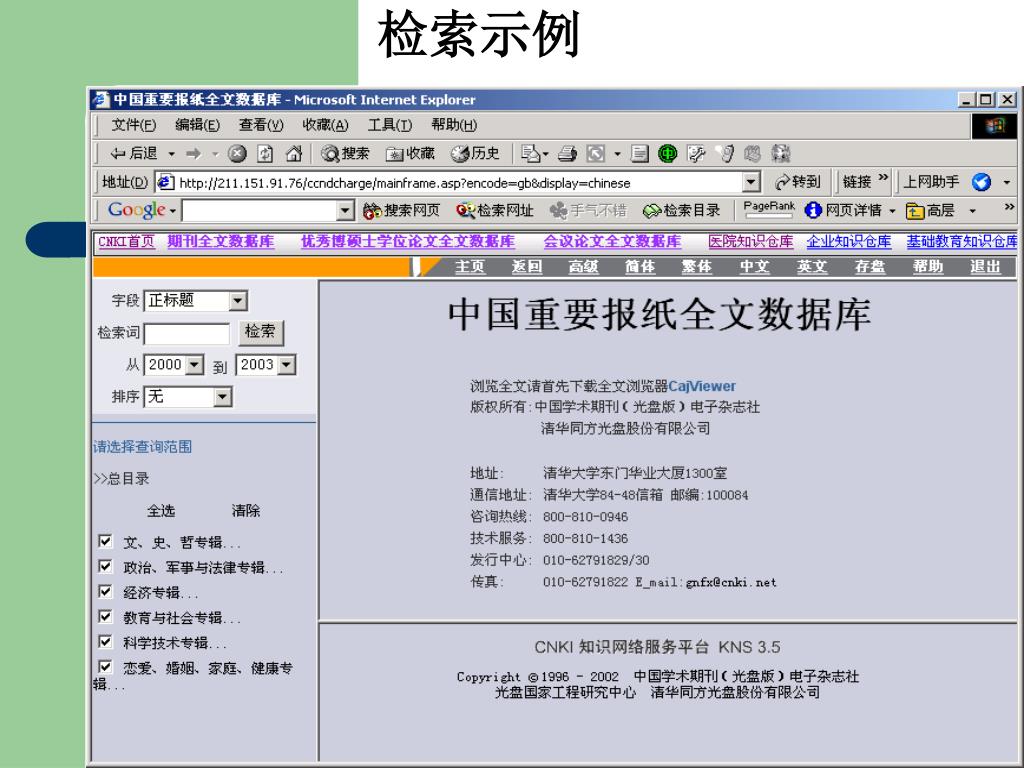Click the Windows flag logo icon
This screenshot has width=1024, height=768.
tap(995, 125)
